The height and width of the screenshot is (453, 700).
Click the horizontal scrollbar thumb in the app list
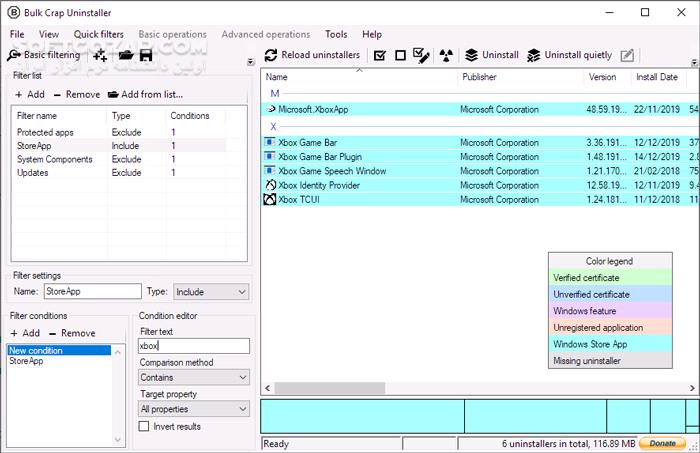coord(330,388)
